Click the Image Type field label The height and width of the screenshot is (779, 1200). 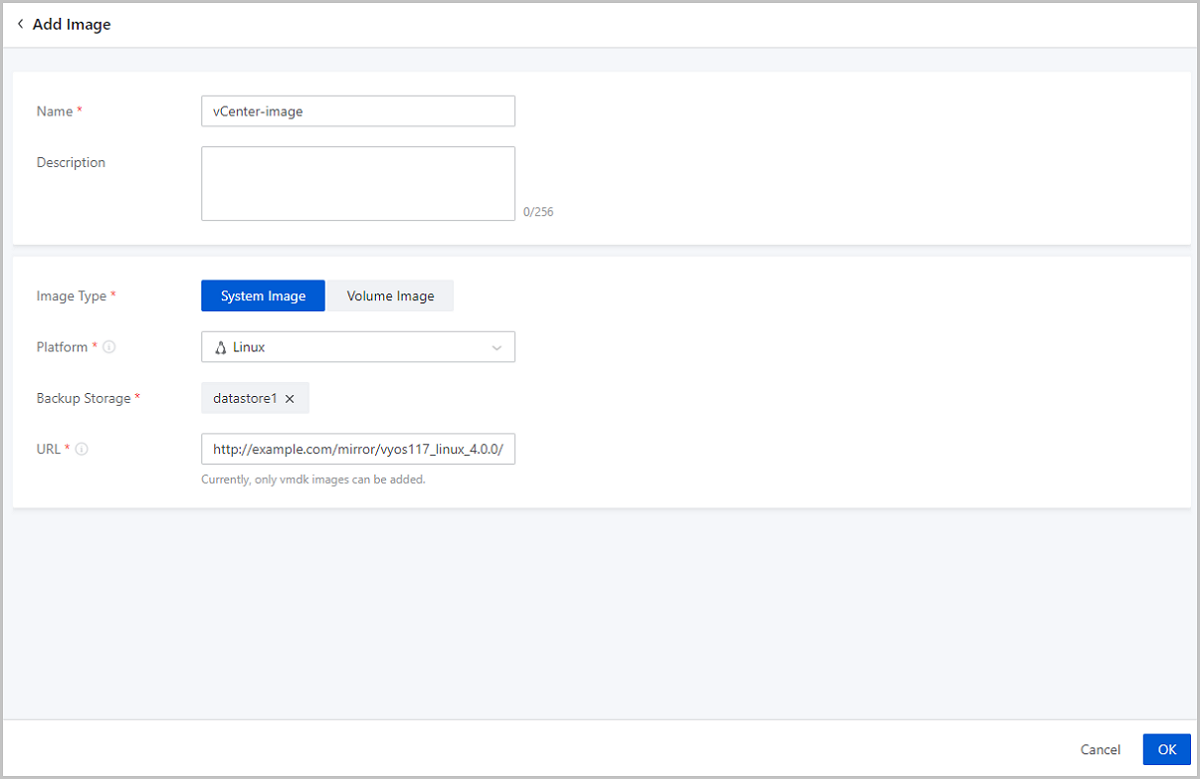[x=72, y=296]
